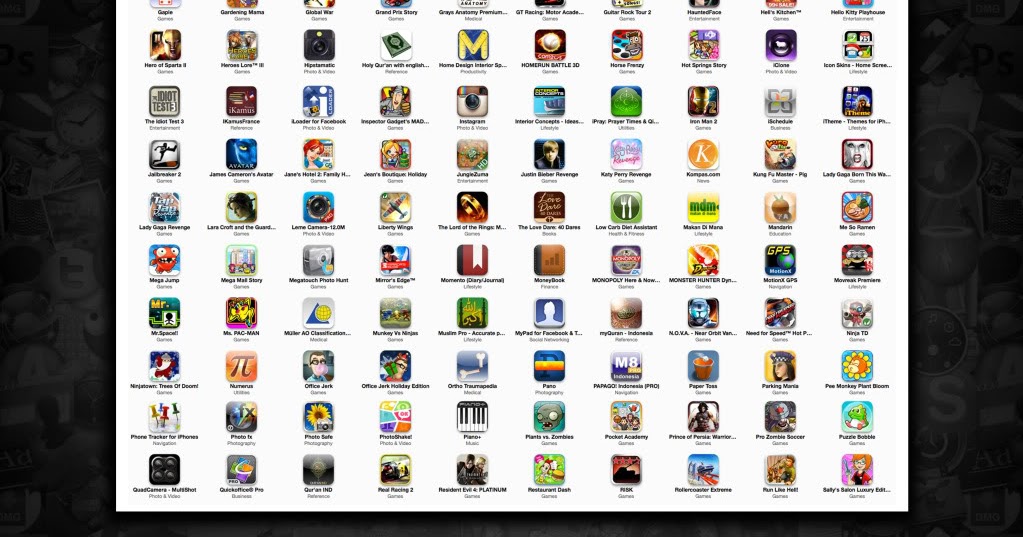Click the Mirror's Edge icon
The height and width of the screenshot is (537, 1023).
[x=395, y=260]
